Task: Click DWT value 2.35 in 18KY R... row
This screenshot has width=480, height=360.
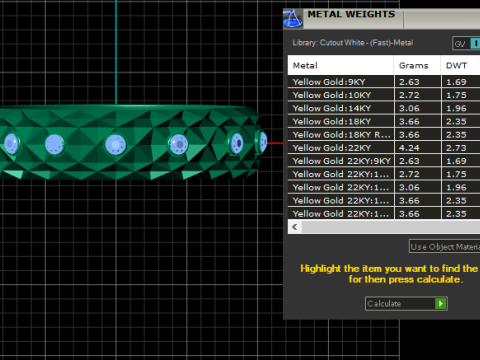Action: click(x=456, y=135)
